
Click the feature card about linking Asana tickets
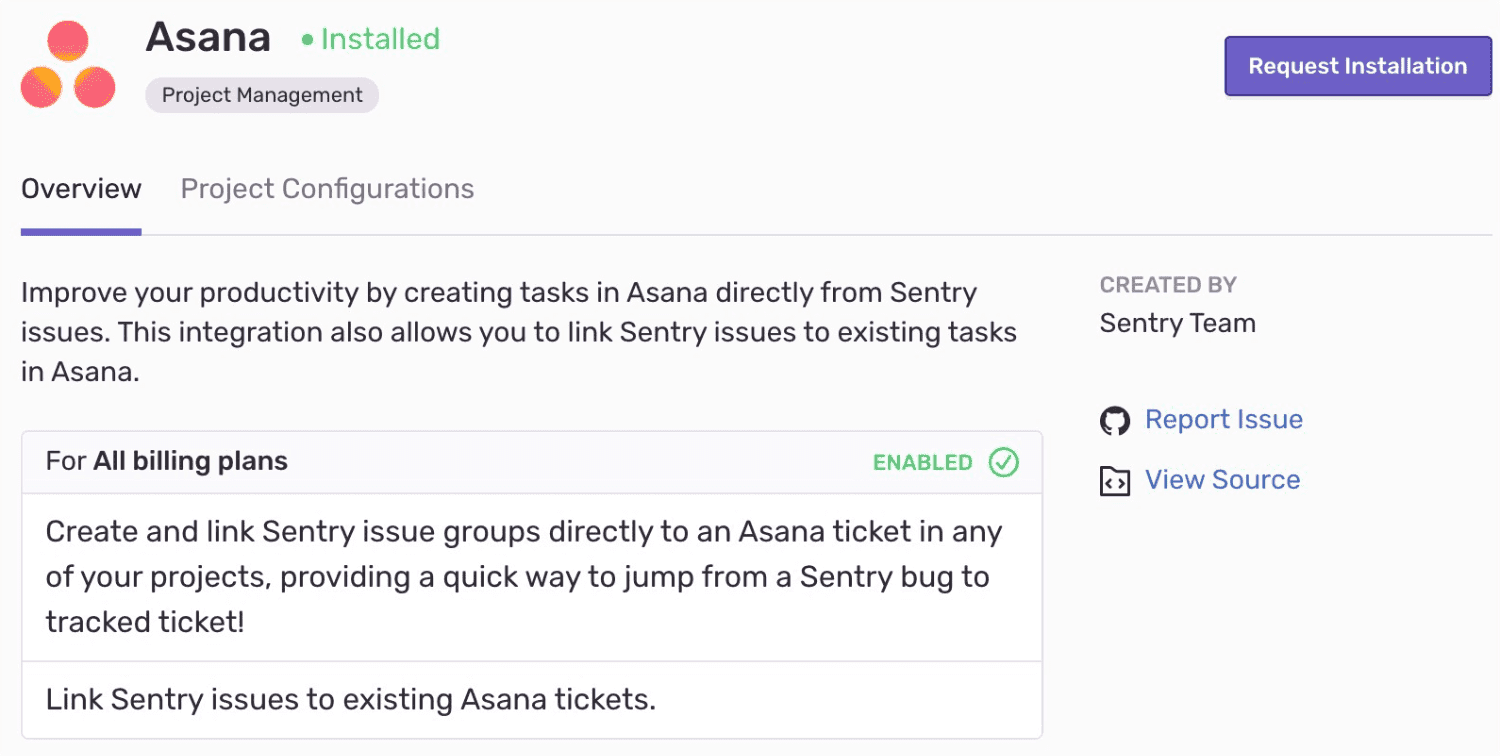click(532, 699)
